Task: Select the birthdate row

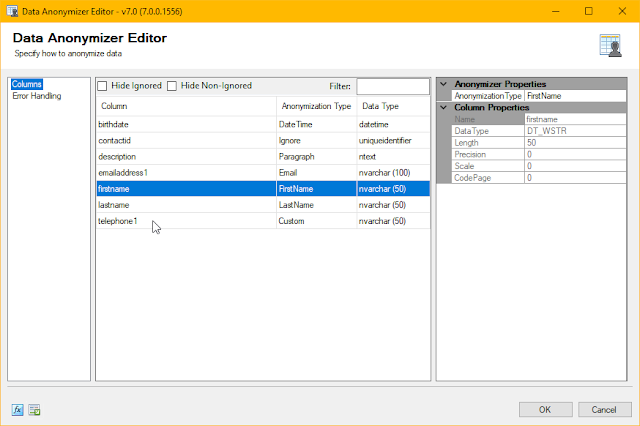Action: pos(263,124)
